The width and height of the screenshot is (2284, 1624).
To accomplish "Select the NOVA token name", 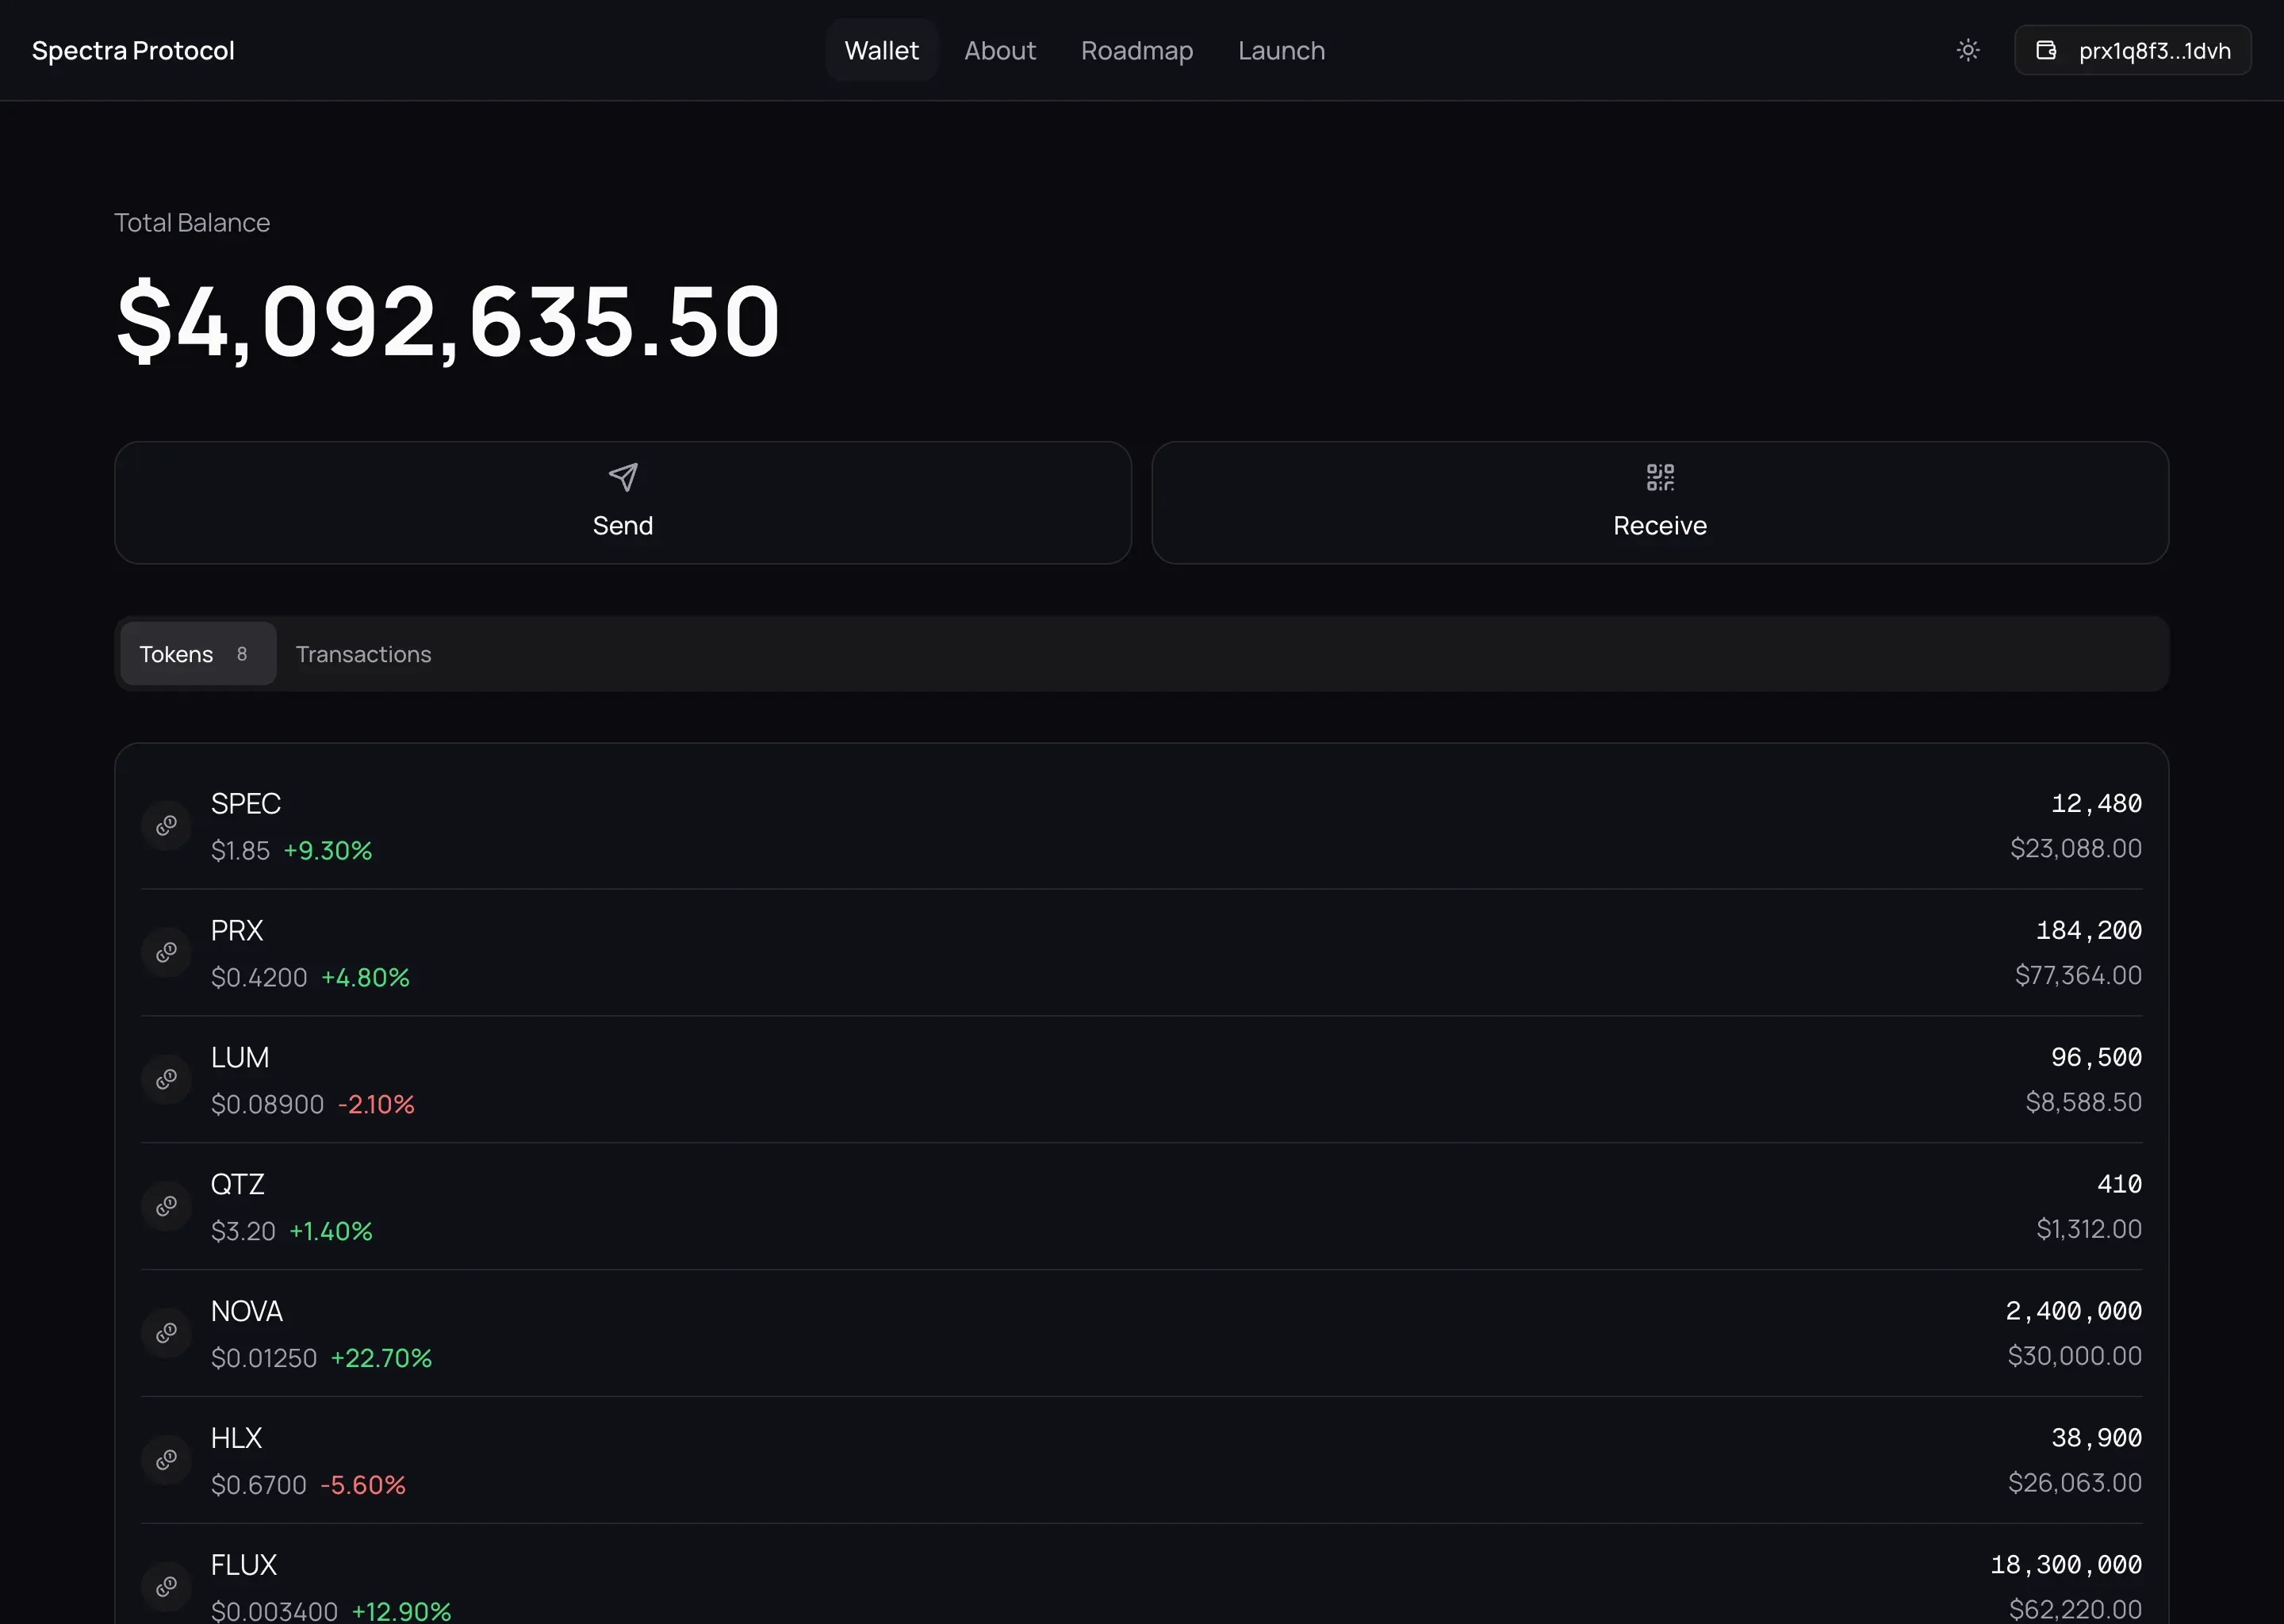I will (247, 1311).
